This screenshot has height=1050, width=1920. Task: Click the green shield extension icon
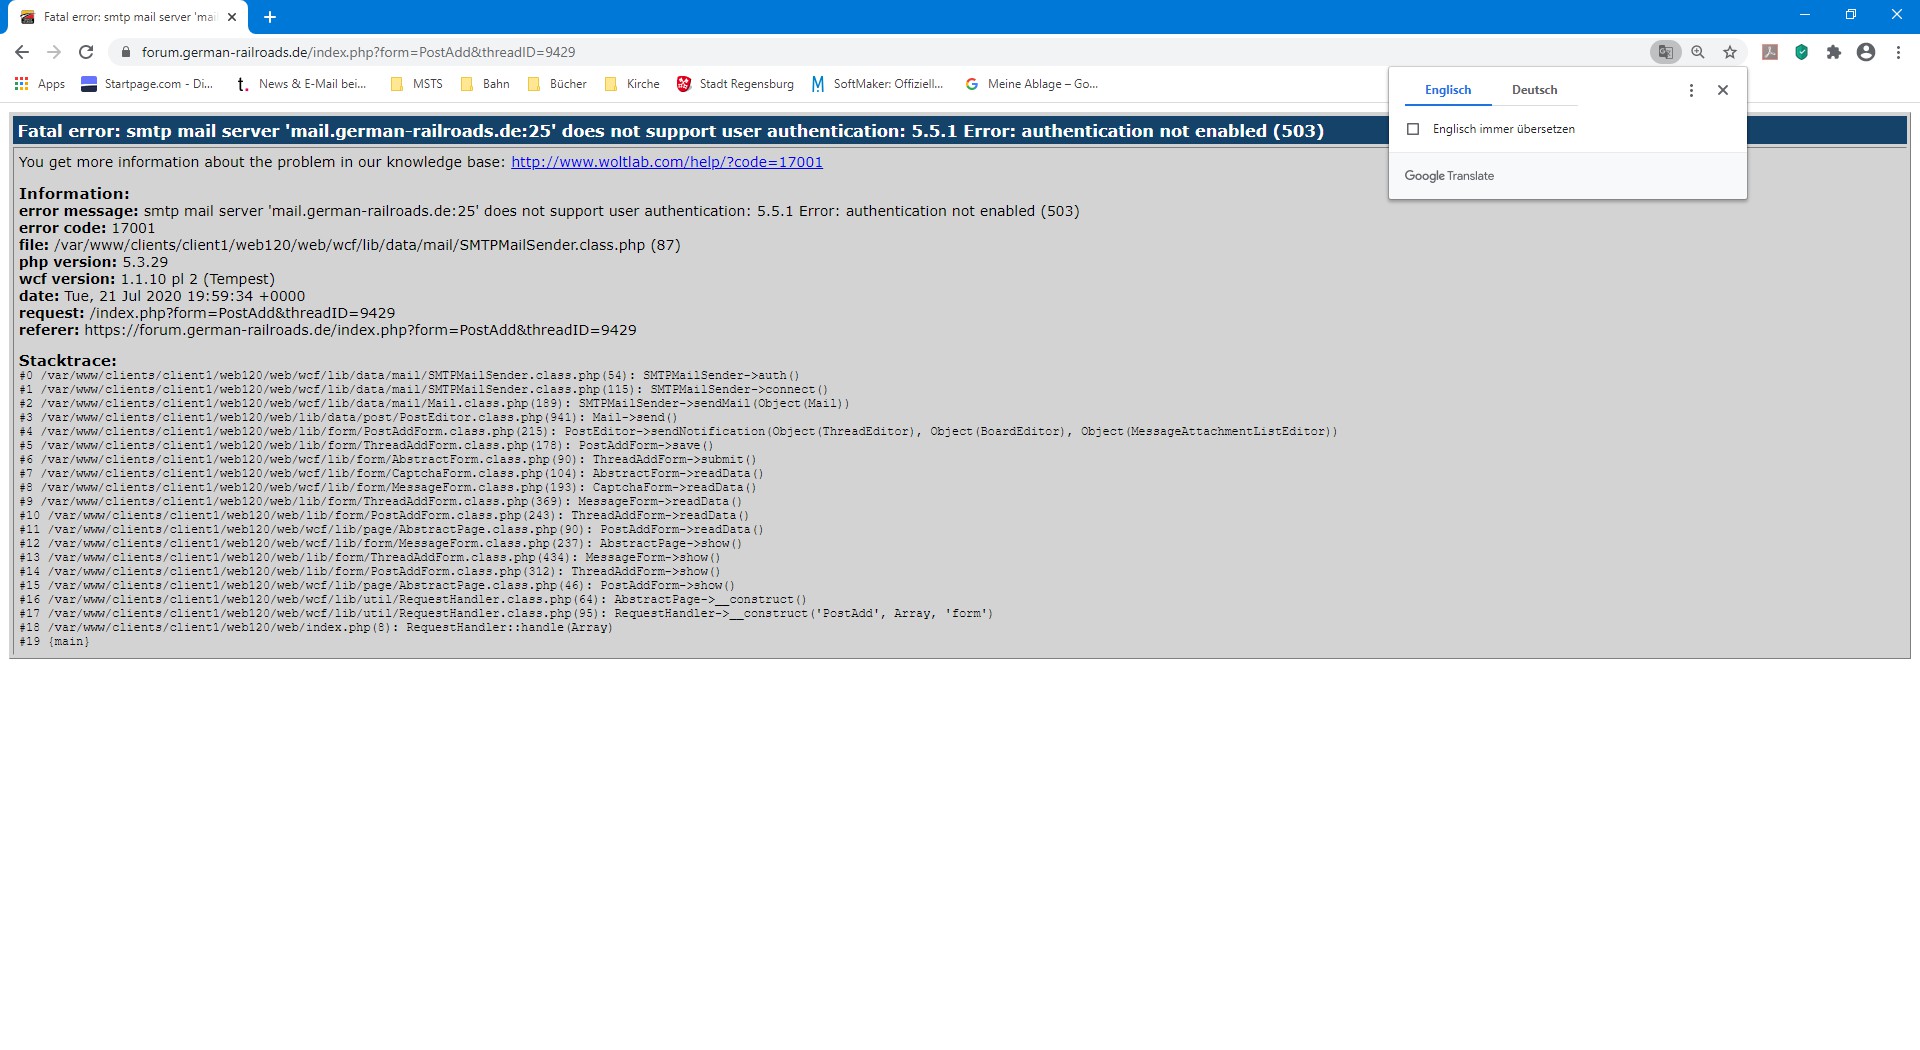coord(1801,52)
